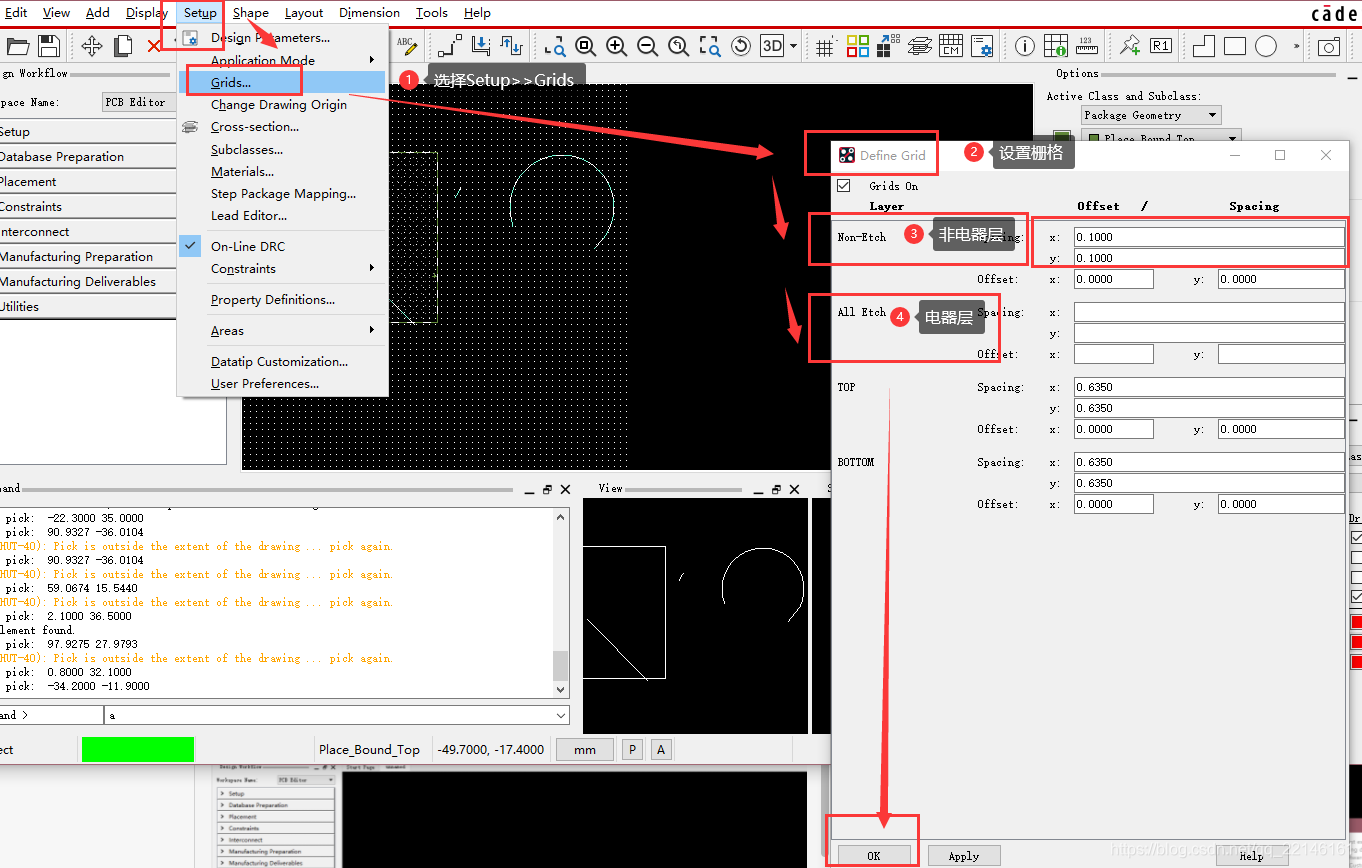Click the camera snapshot toolbar icon
Screen dimensions: 1362x868
coord(1328,46)
